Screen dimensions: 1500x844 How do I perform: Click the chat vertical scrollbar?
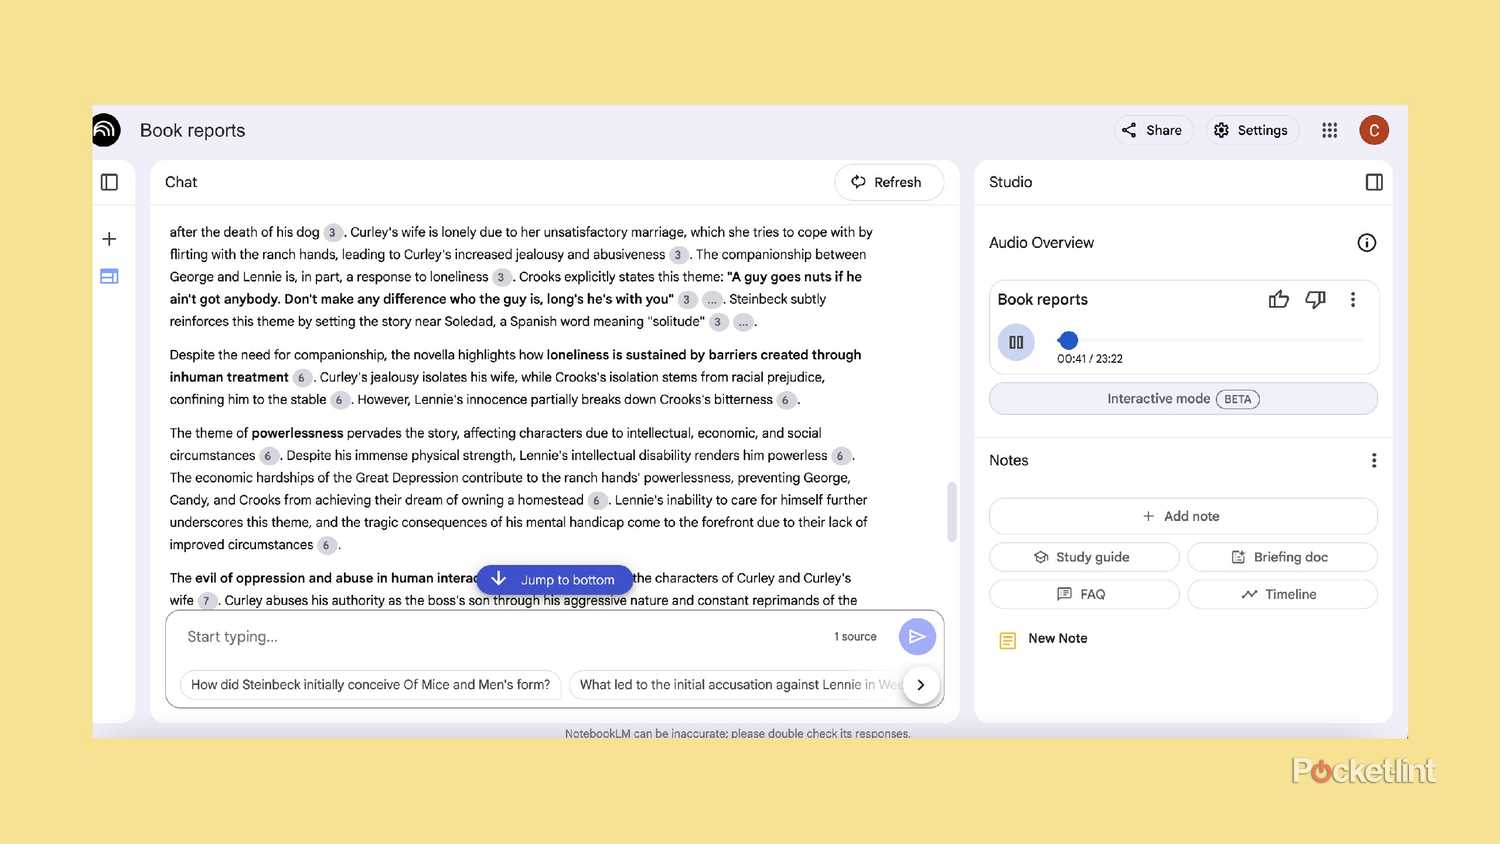pos(952,512)
